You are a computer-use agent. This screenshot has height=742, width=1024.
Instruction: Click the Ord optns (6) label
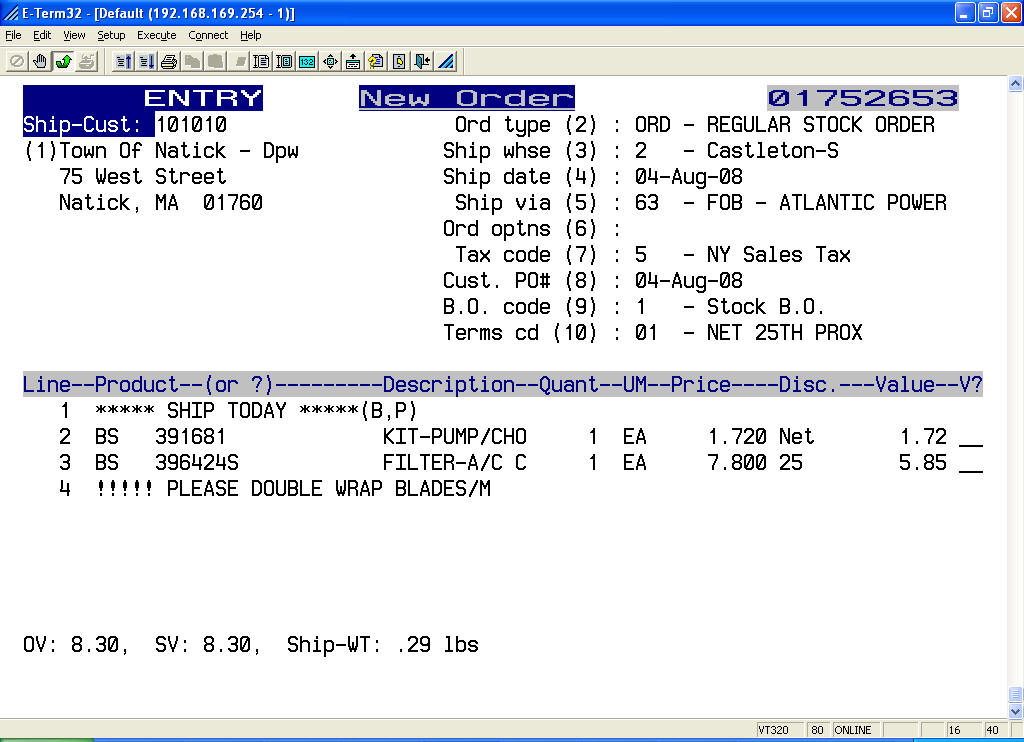(x=520, y=229)
